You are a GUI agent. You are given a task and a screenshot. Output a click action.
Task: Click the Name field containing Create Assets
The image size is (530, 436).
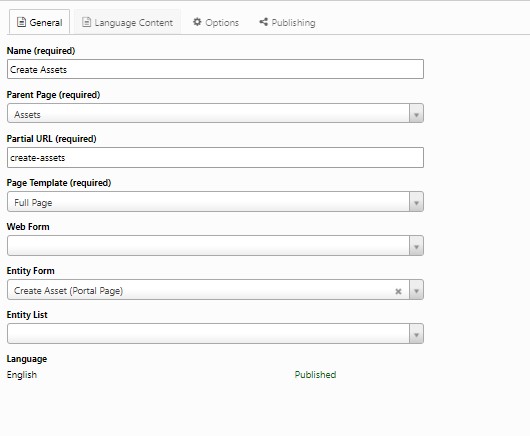[x=215, y=69]
